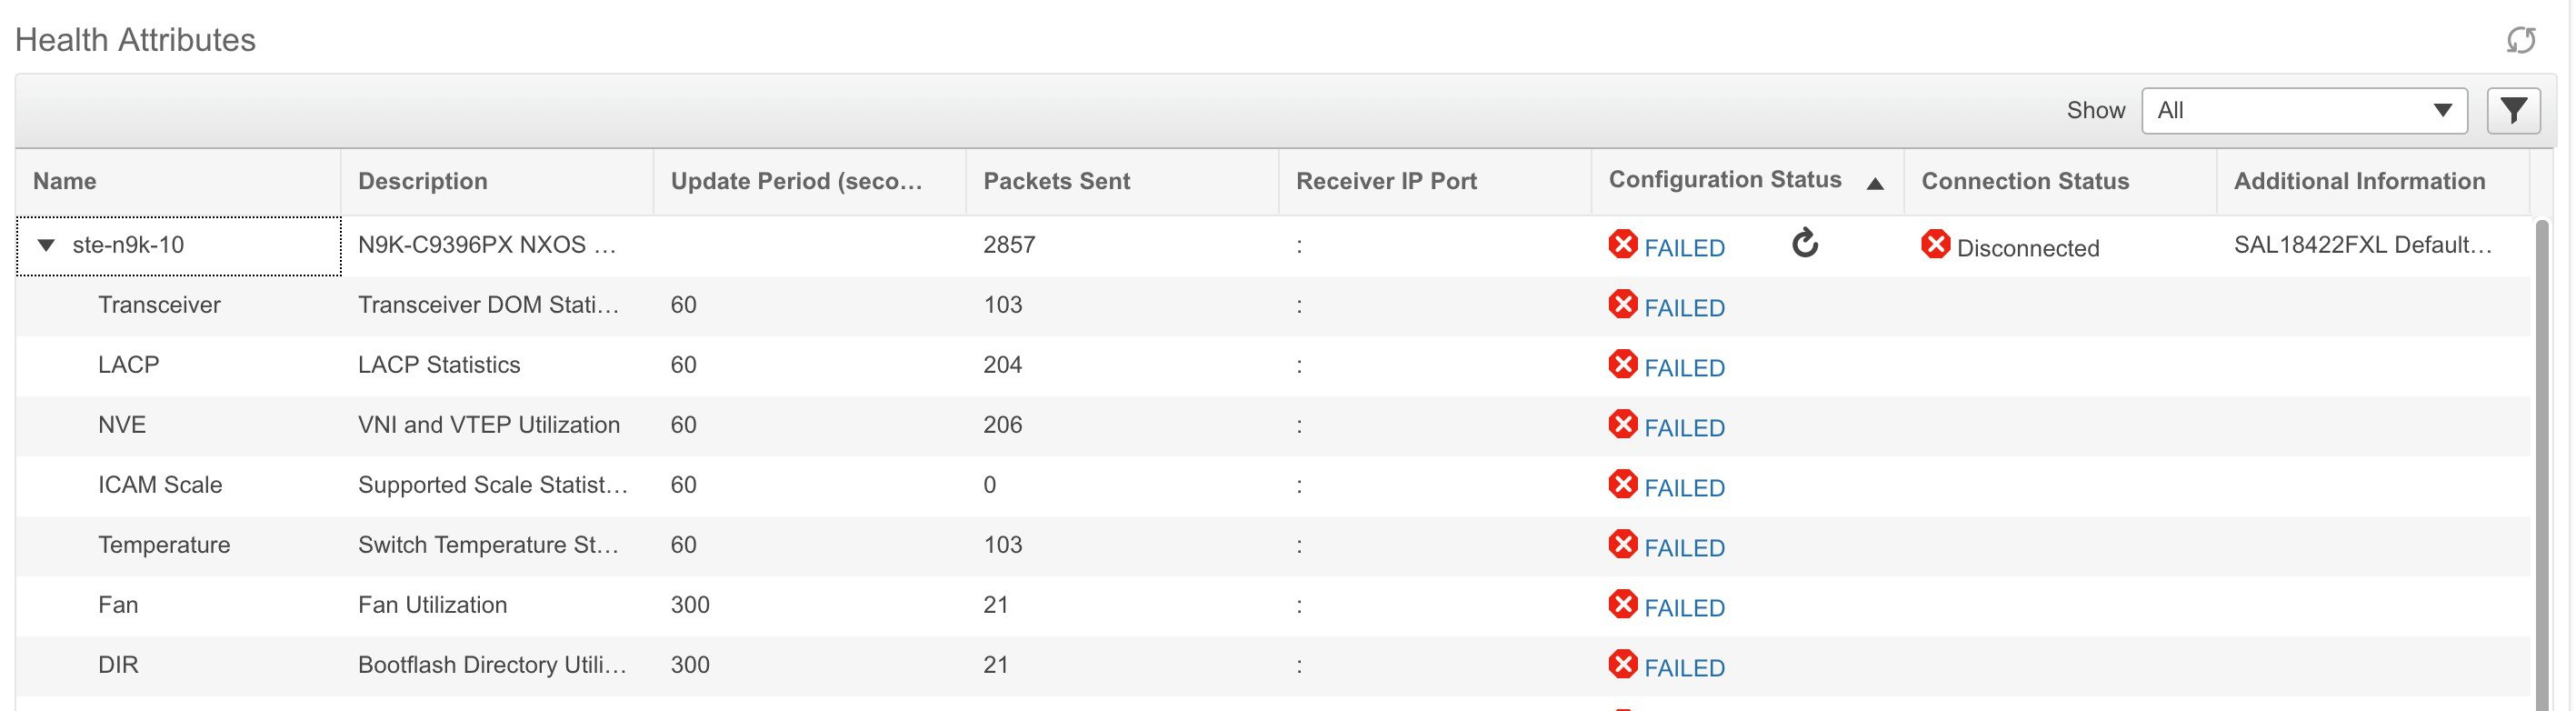
Task: Sort by the Packets Sent column header
Action: coord(1056,181)
